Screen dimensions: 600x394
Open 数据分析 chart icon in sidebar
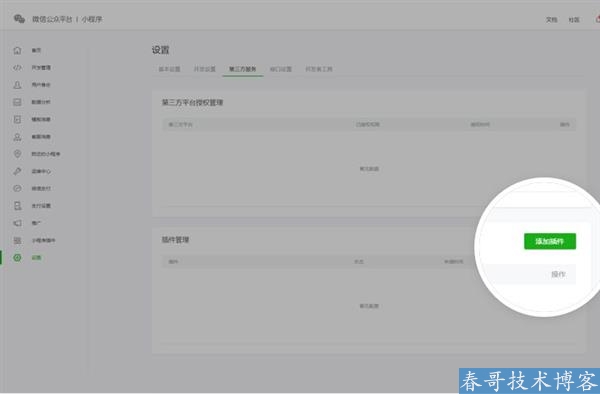[17, 102]
